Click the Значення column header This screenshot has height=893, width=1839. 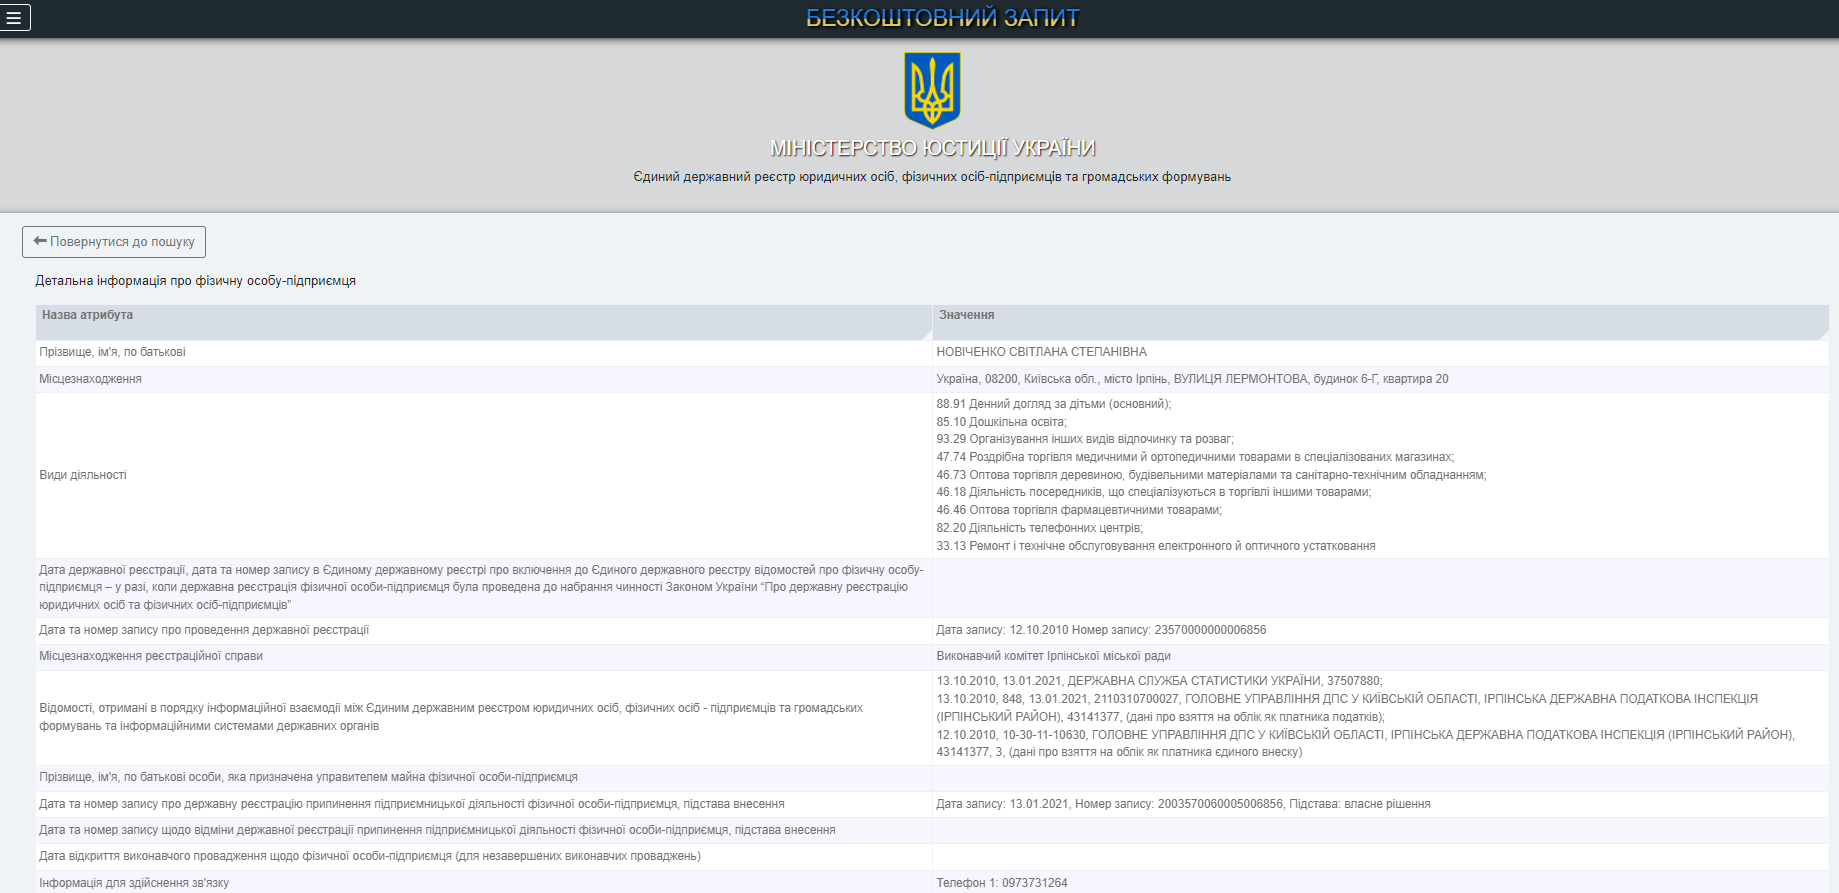click(x=966, y=315)
